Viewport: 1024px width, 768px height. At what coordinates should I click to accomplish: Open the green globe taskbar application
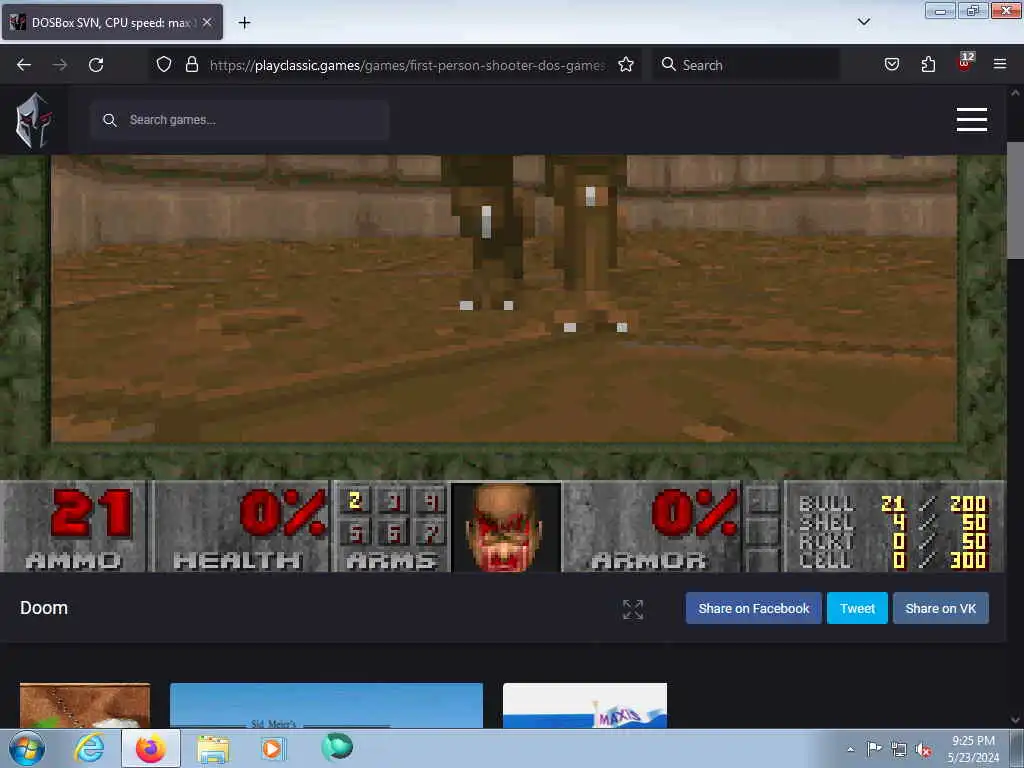click(337, 747)
